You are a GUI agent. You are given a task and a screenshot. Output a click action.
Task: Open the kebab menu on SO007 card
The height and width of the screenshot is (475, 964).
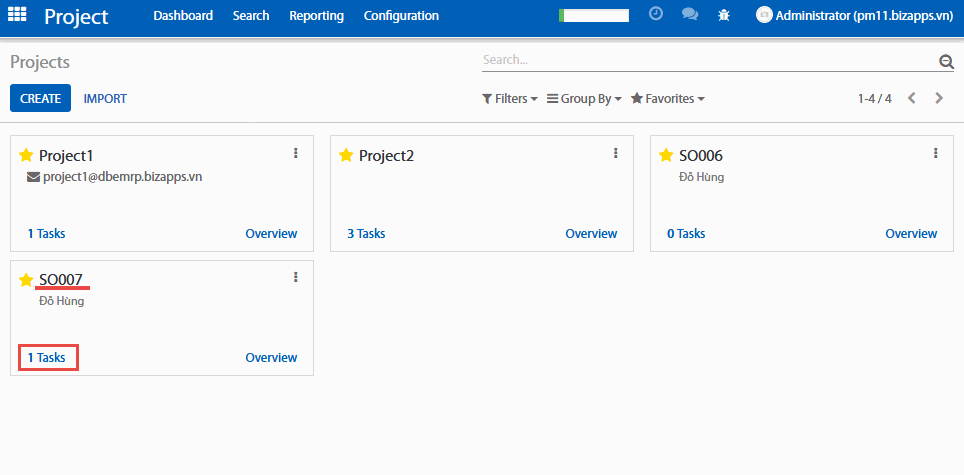click(x=296, y=277)
